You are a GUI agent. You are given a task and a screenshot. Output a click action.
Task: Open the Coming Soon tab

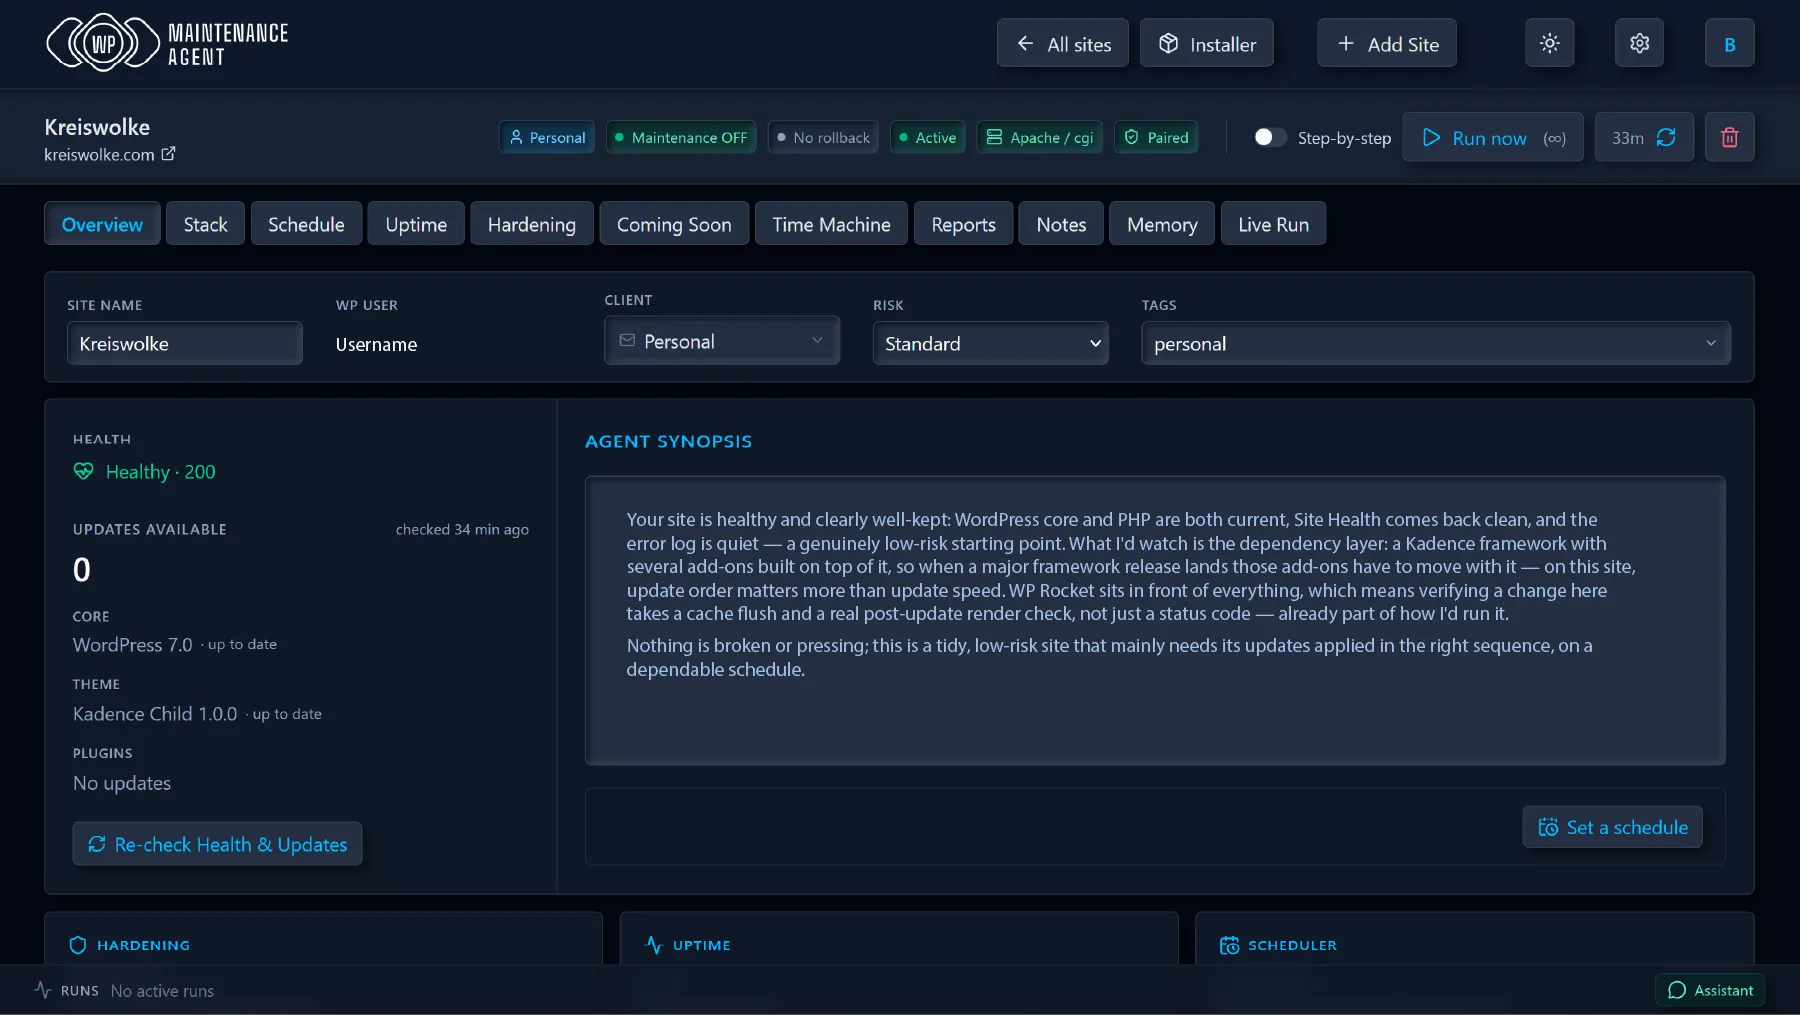[674, 224]
